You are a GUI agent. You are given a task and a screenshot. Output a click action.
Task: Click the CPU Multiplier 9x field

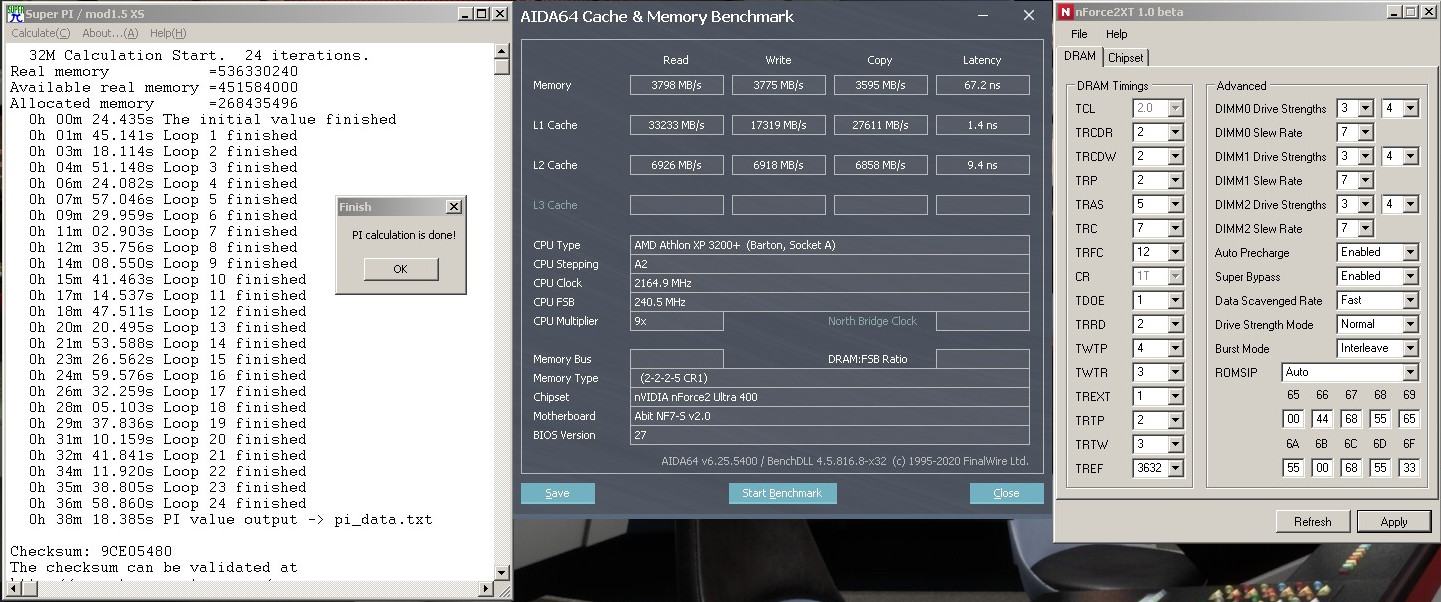click(x=676, y=321)
